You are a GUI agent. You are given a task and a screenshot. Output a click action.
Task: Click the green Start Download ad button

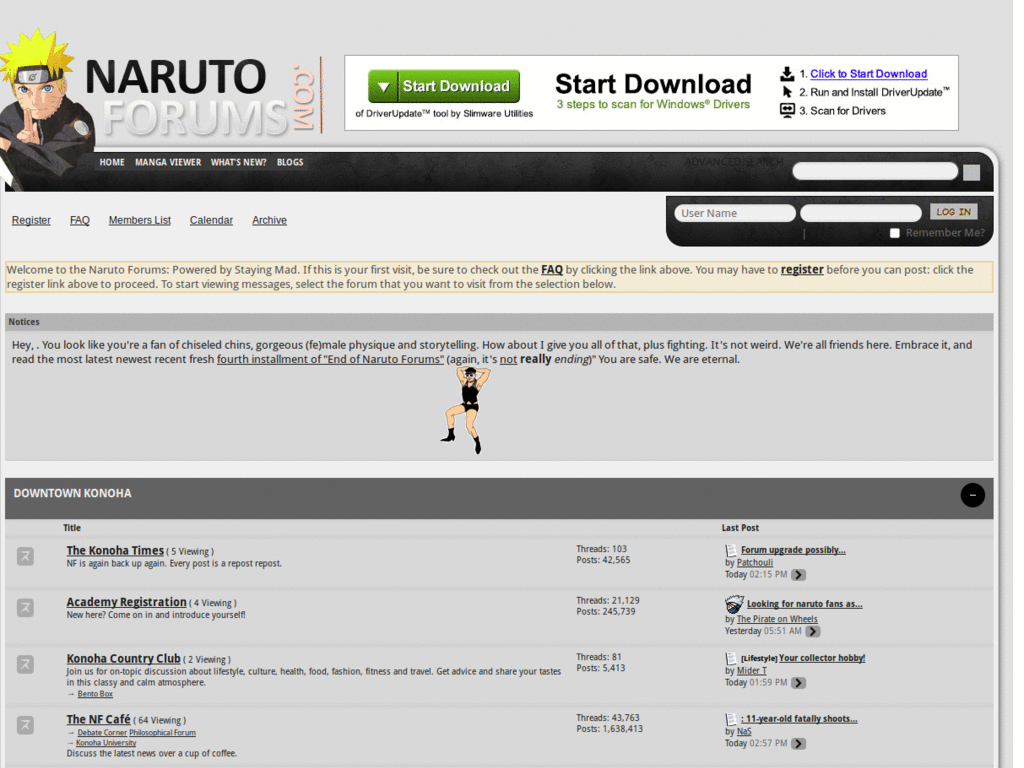click(x=444, y=86)
